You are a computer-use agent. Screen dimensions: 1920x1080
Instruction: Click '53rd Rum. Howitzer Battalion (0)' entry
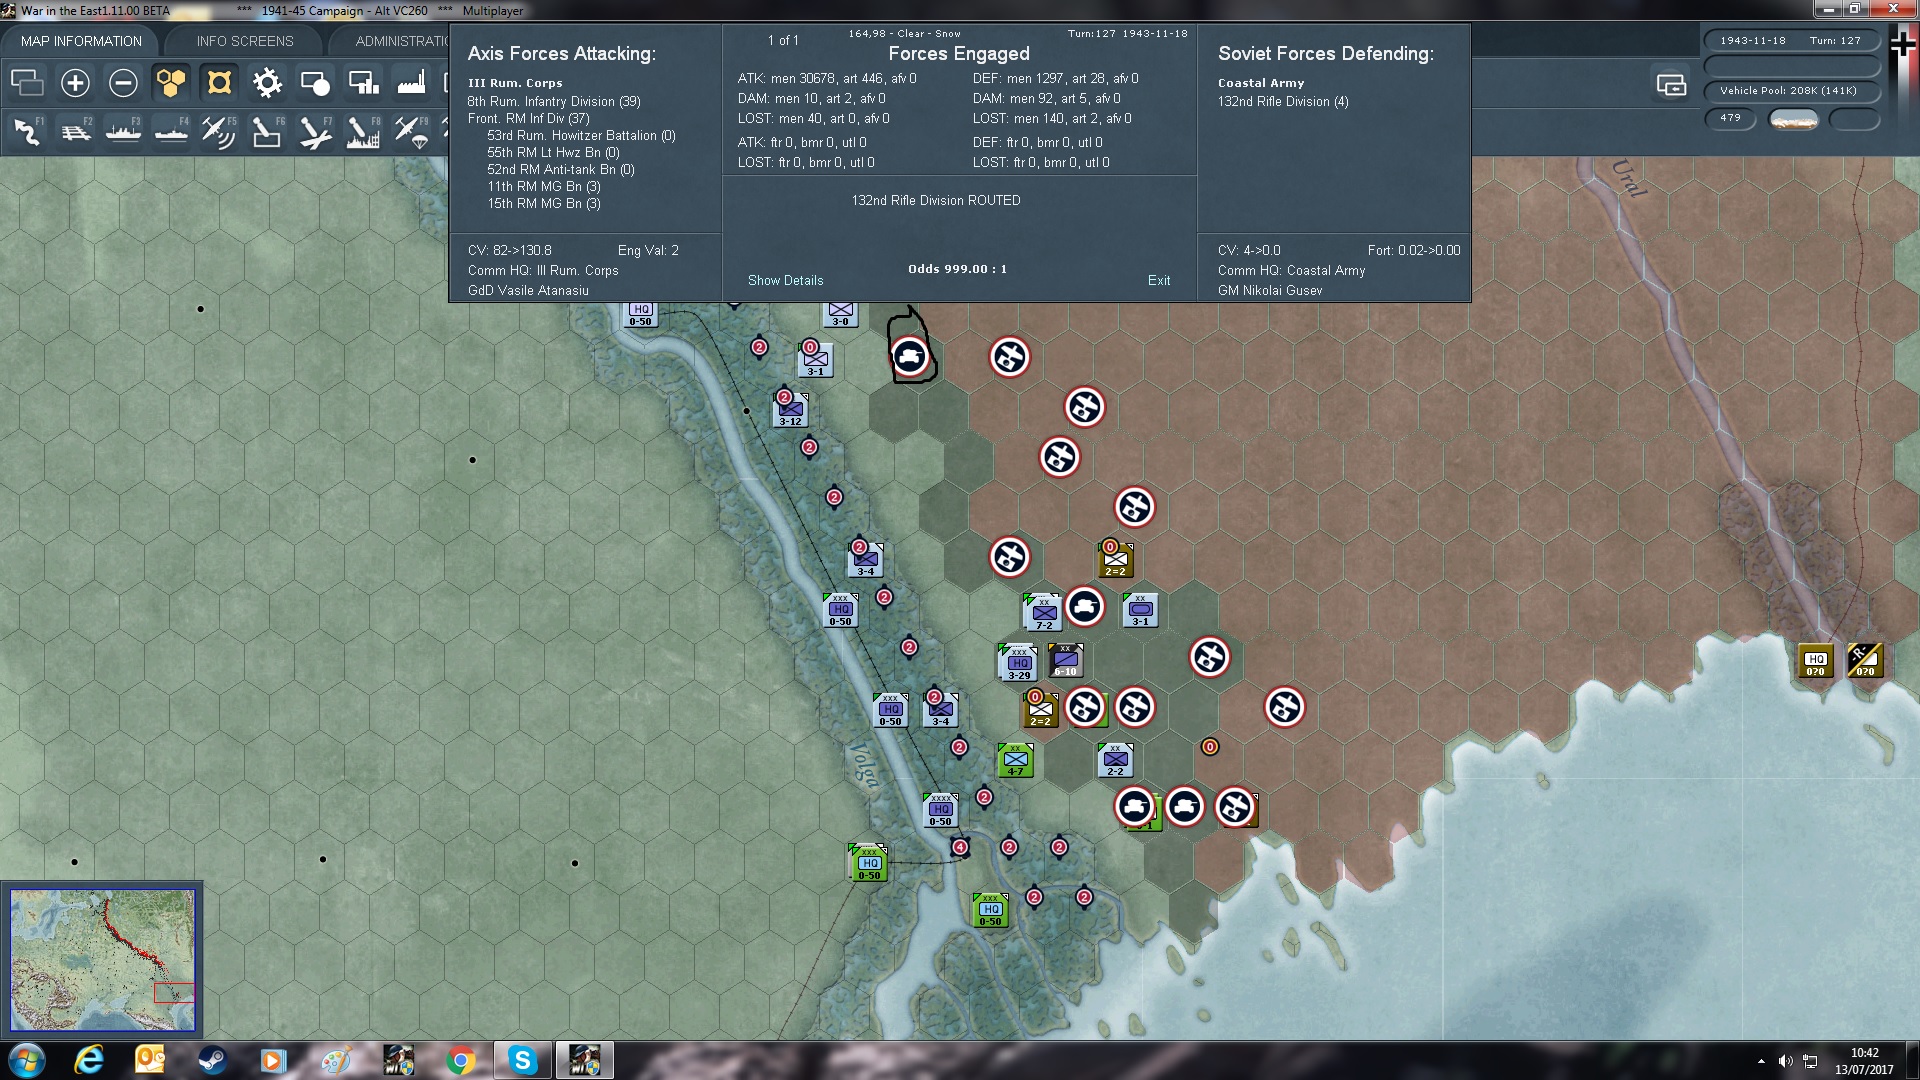pyautogui.click(x=581, y=135)
